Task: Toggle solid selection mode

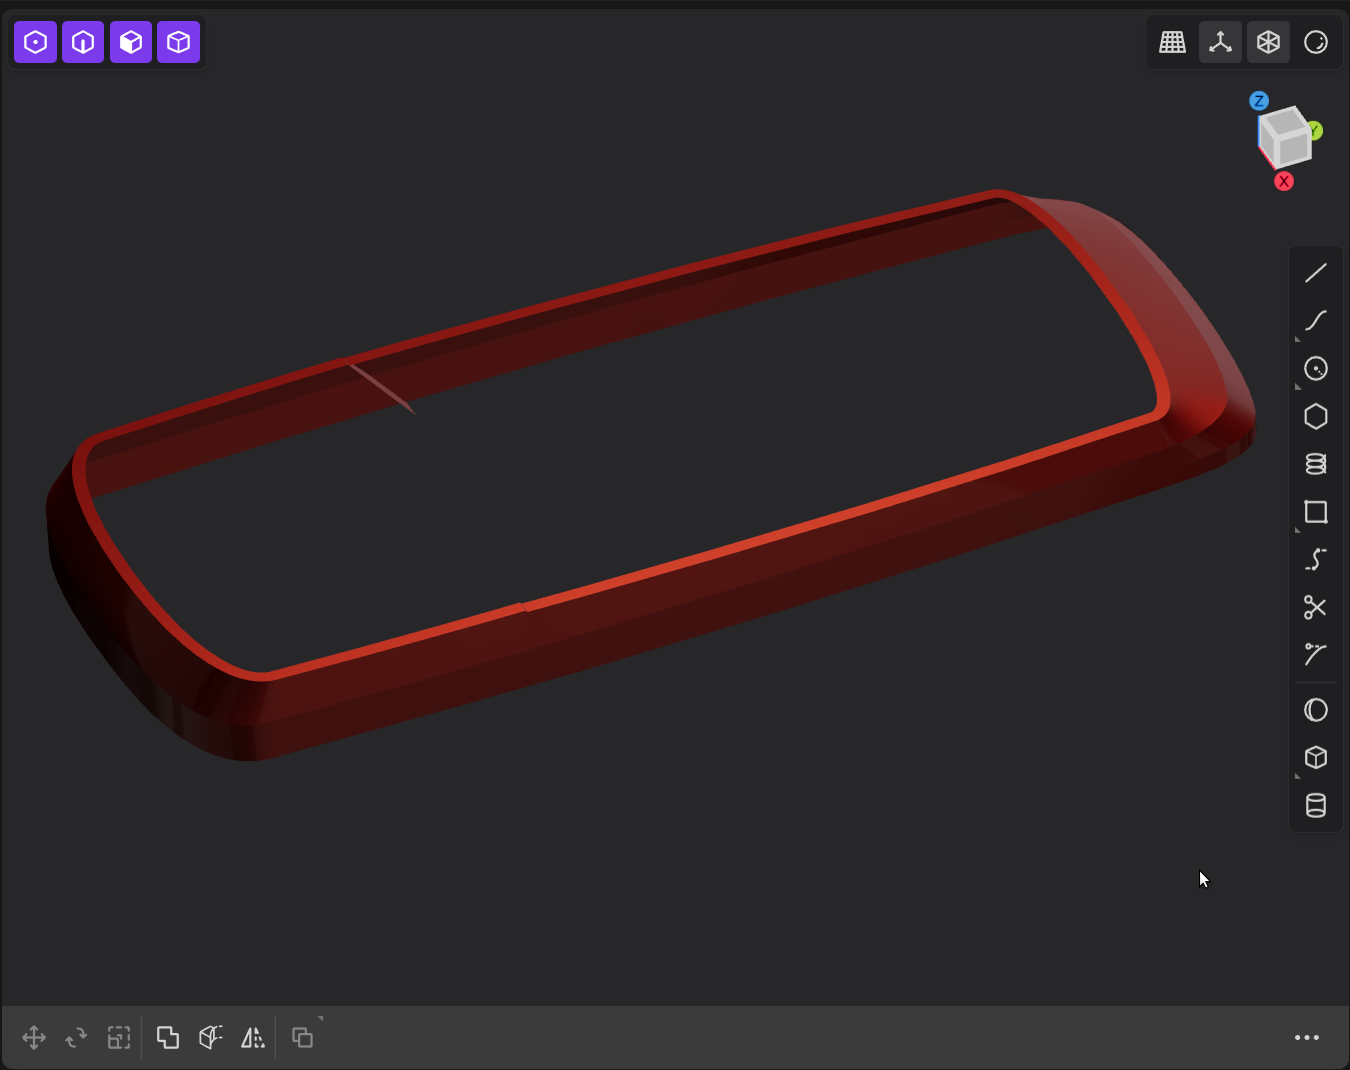Action: click(x=178, y=42)
